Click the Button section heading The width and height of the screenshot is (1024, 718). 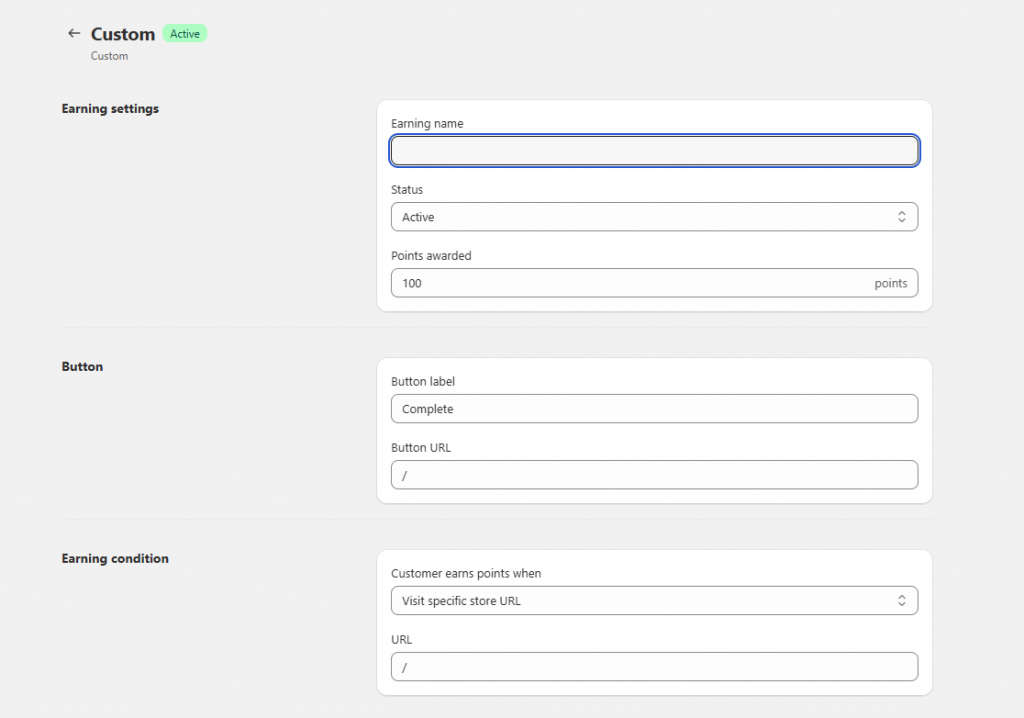(x=82, y=366)
